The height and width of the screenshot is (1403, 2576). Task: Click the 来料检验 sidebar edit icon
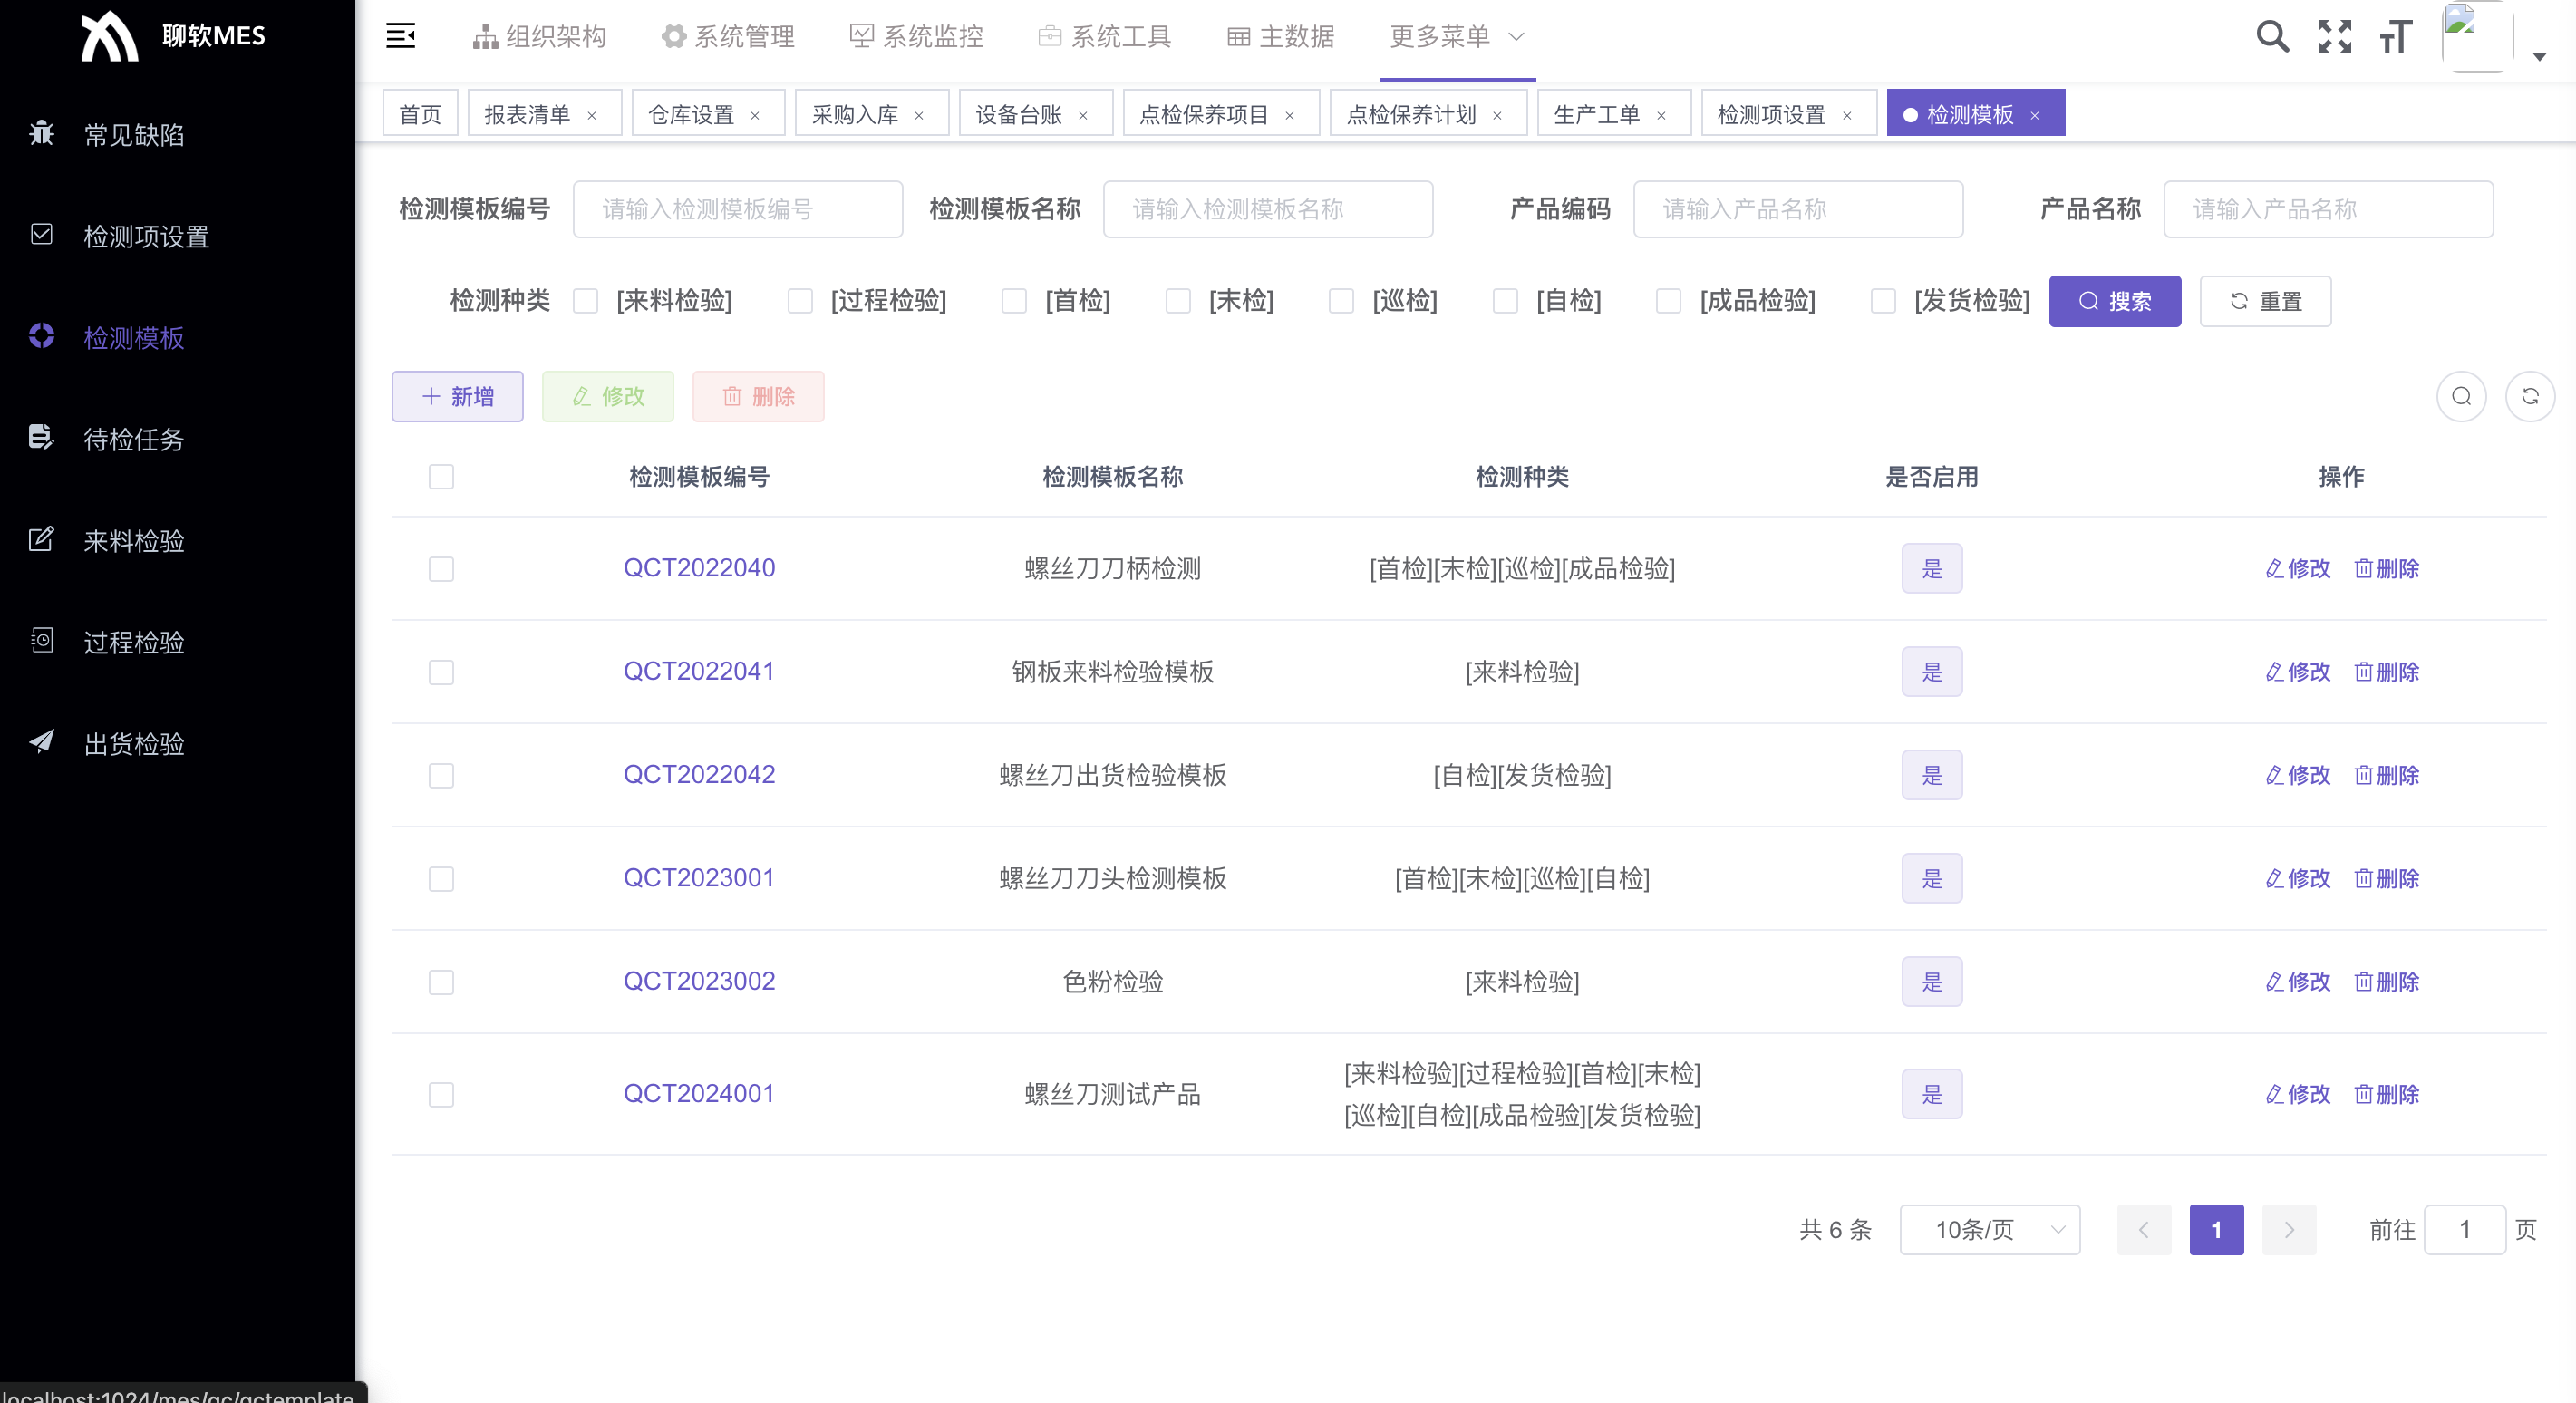tap(41, 539)
